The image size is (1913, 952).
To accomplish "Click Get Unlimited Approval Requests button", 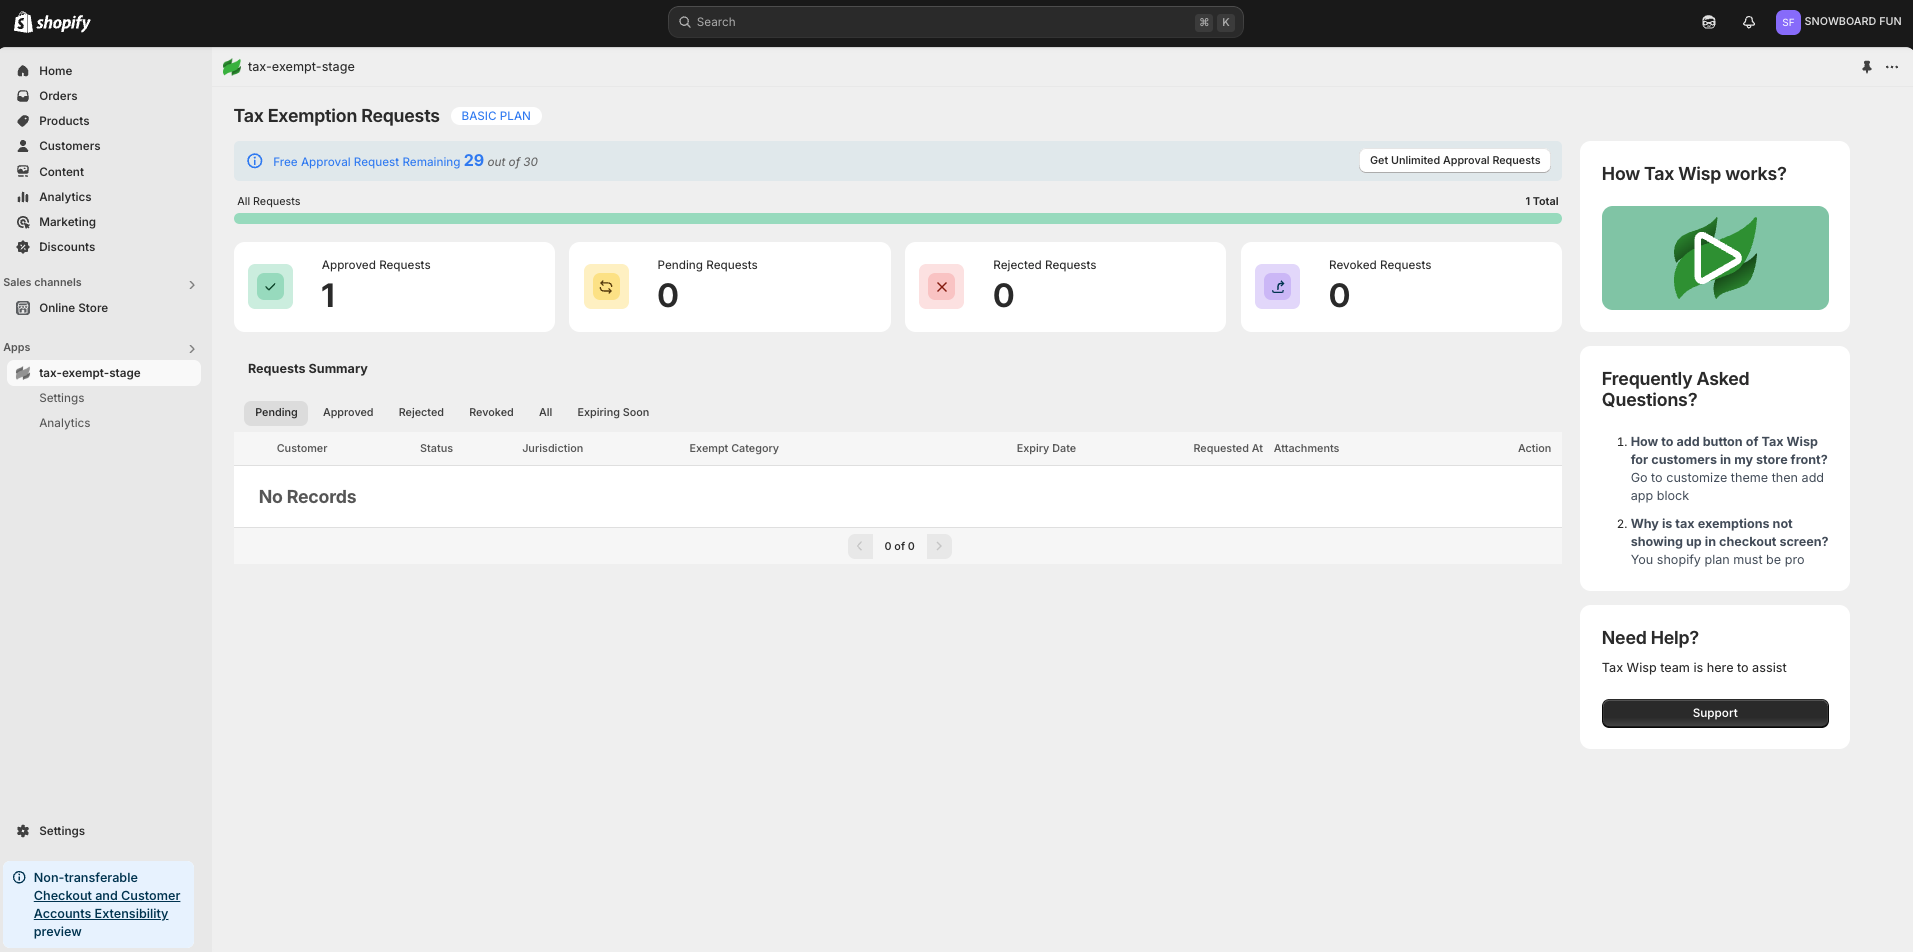I will (1455, 160).
